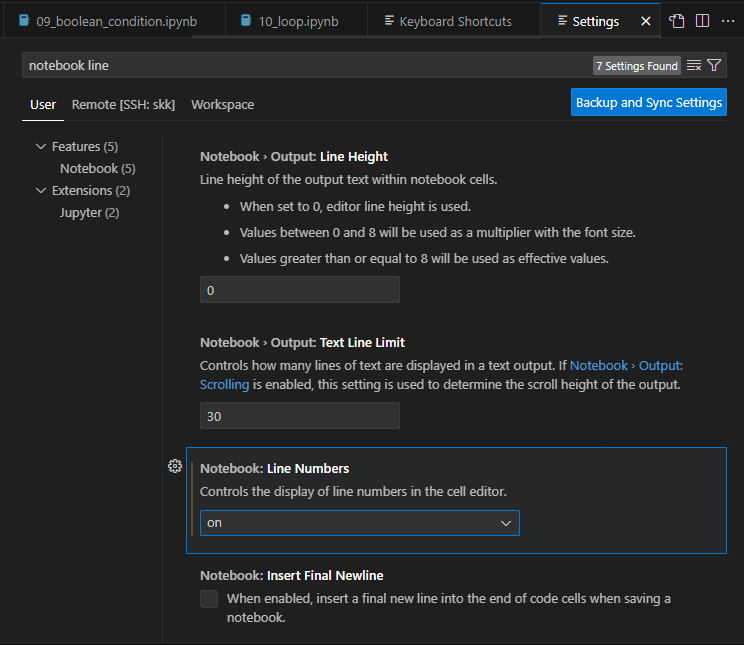Image resolution: width=744 pixels, height=645 pixels.
Task: Switch to Keyboard Shortcuts tab
Action: click(x=455, y=21)
